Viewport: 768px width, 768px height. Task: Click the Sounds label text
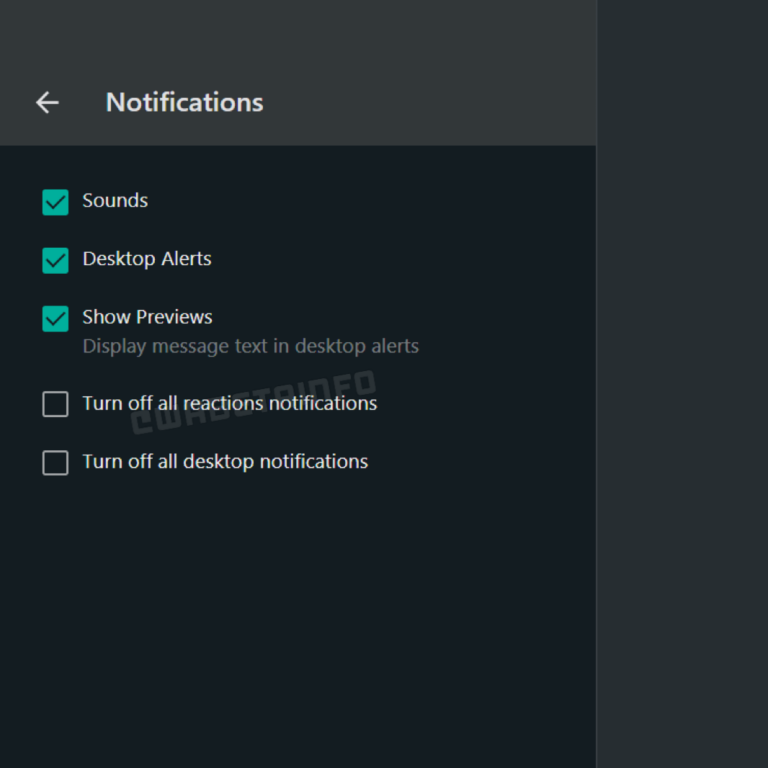[115, 201]
